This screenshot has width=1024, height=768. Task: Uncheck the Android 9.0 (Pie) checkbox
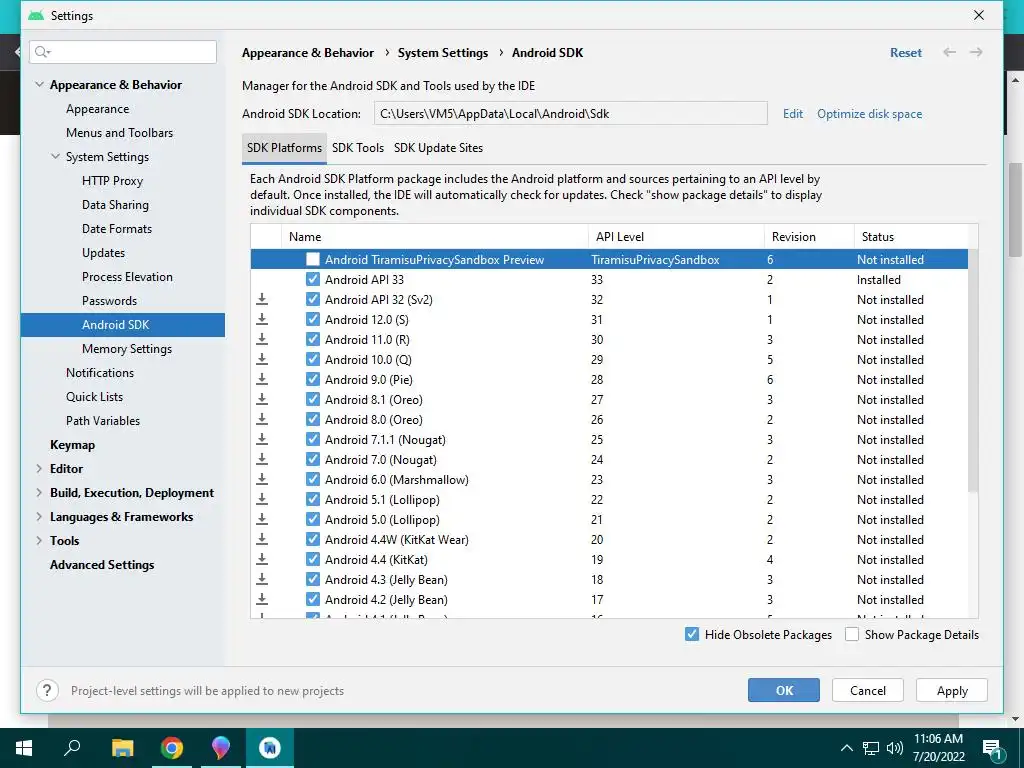pos(313,379)
